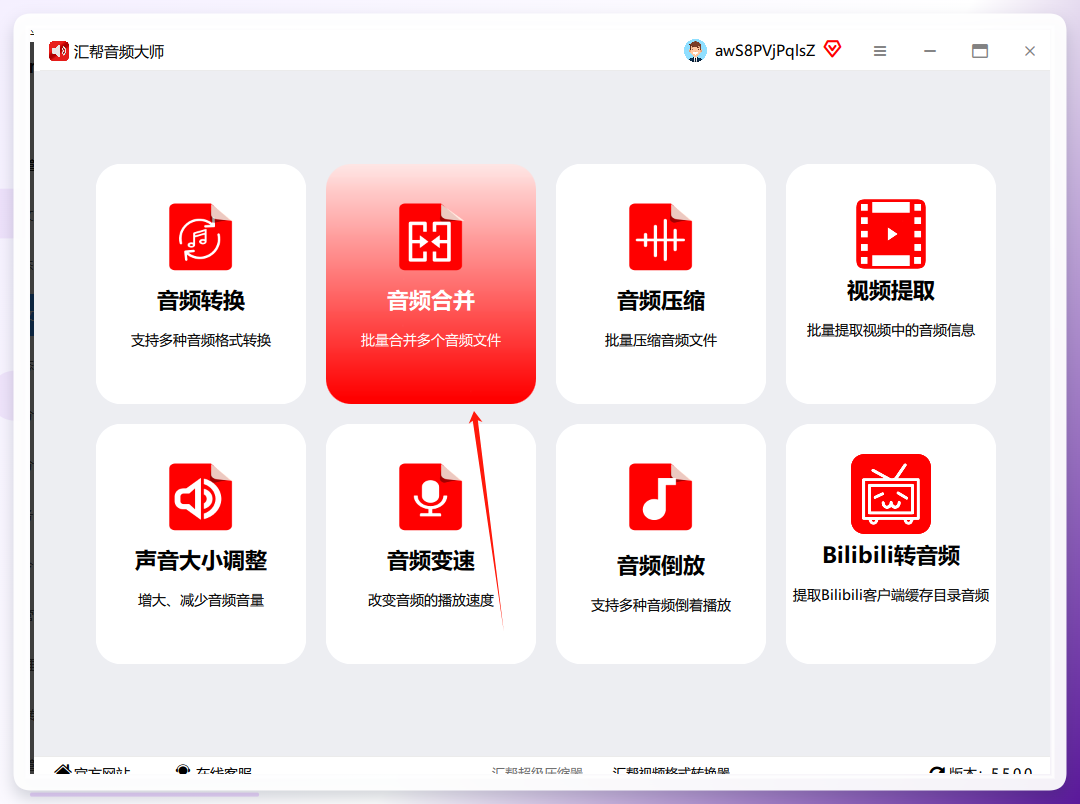Open the 官方网站 link in footer
This screenshot has width=1080, height=804.
pyautogui.click(x=92, y=770)
